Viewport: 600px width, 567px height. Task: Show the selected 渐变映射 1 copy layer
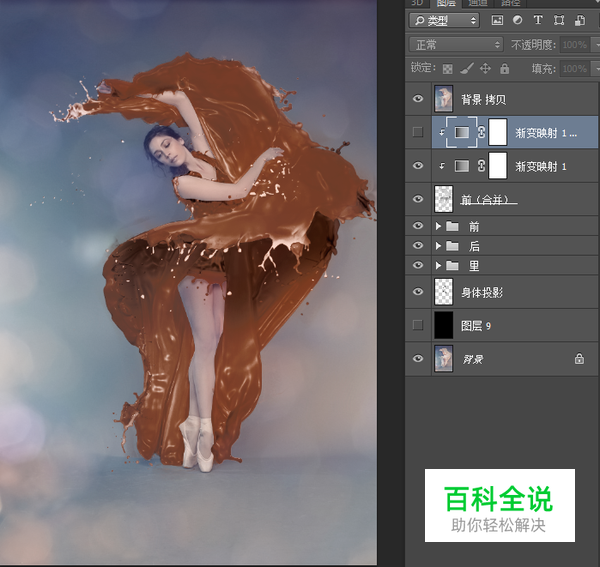(x=418, y=132)
